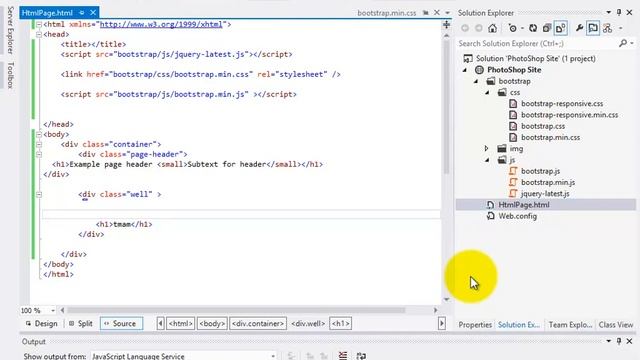Select HtmlPage.html in Solution Explorer
Screen dimensions: 640x360
524,205
